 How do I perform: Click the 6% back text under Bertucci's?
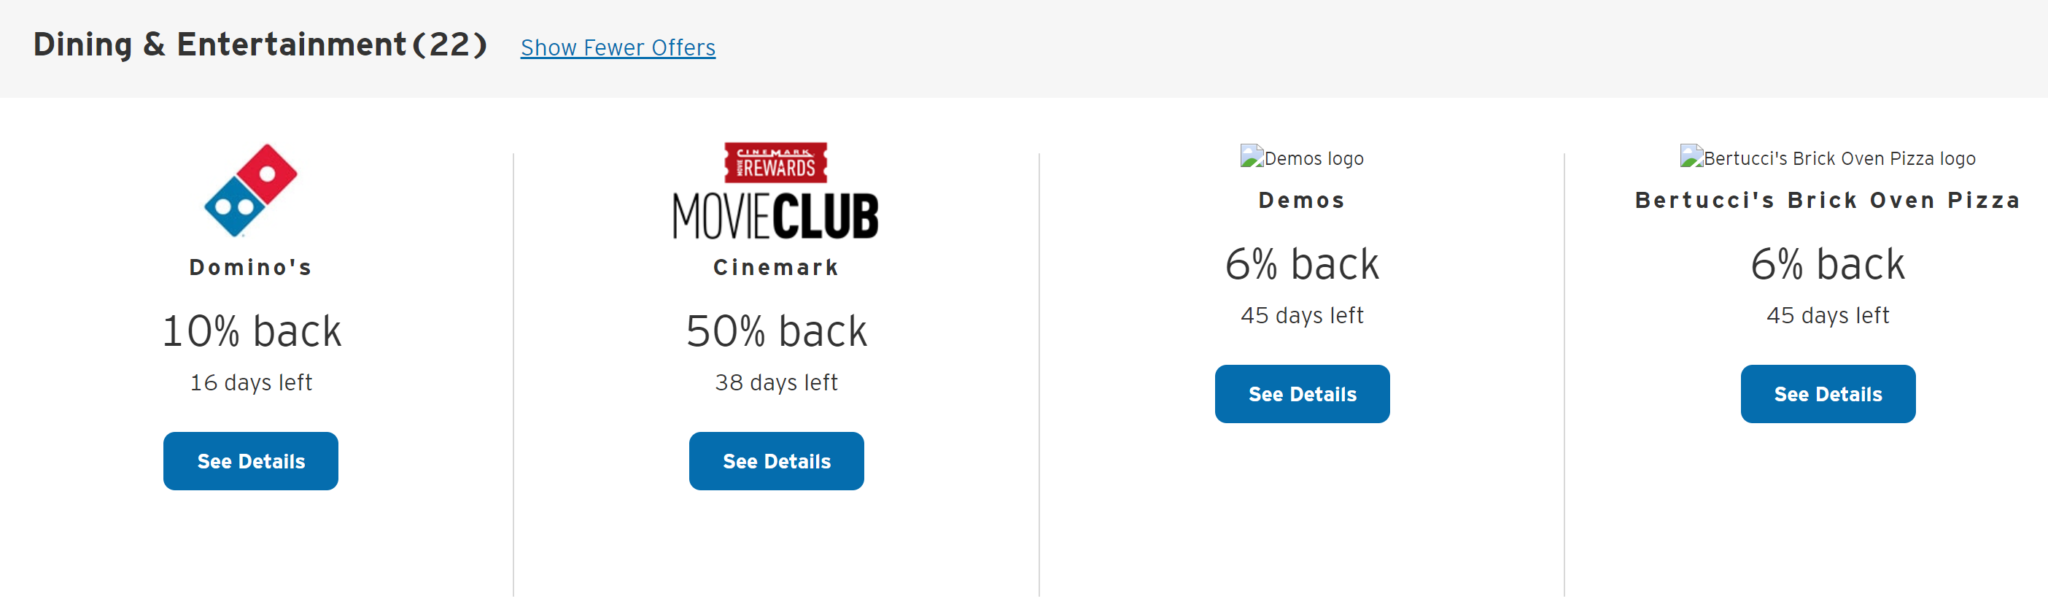1828,264
